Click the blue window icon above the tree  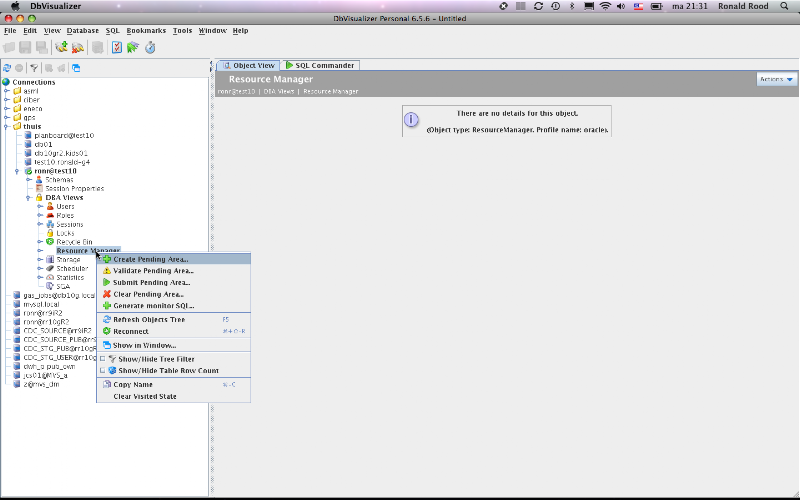point(76,68)
